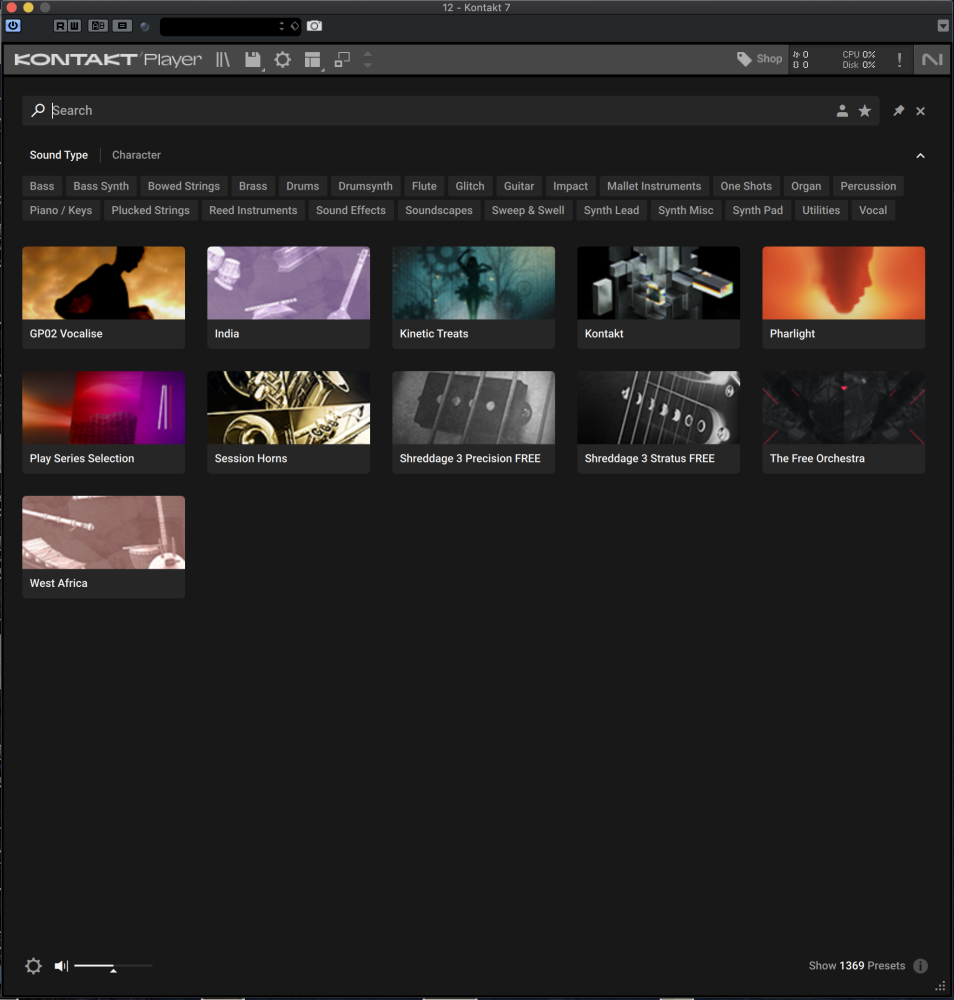The width and height of the screenshot is (954, 1000).
Task: Open the save (floppy disk) menu
Action: pyautogui.click(x=253, y=60)
